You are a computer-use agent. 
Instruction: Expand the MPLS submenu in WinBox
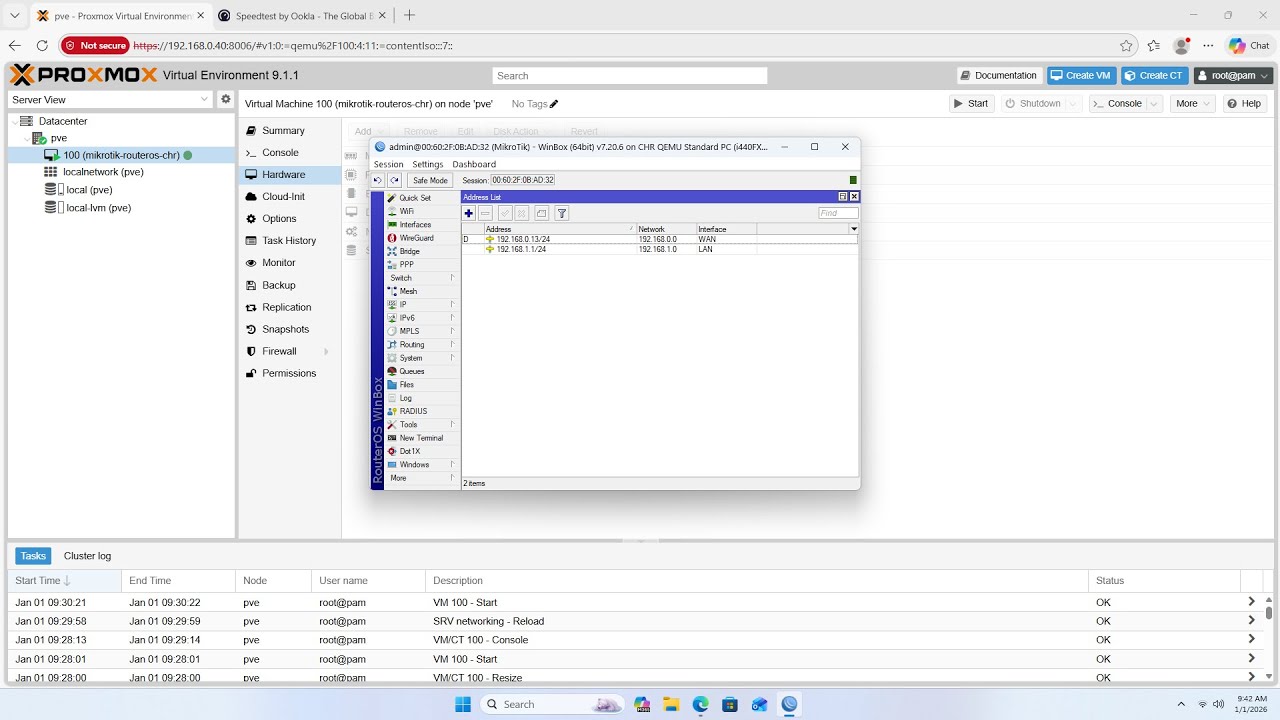tap(422, 331)
